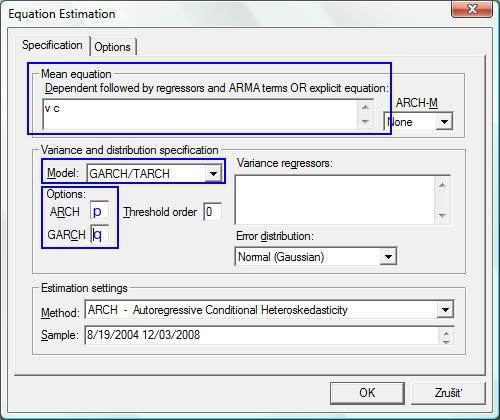
Task: Close the Equation Estimation dialog
Action: [472, 9]
